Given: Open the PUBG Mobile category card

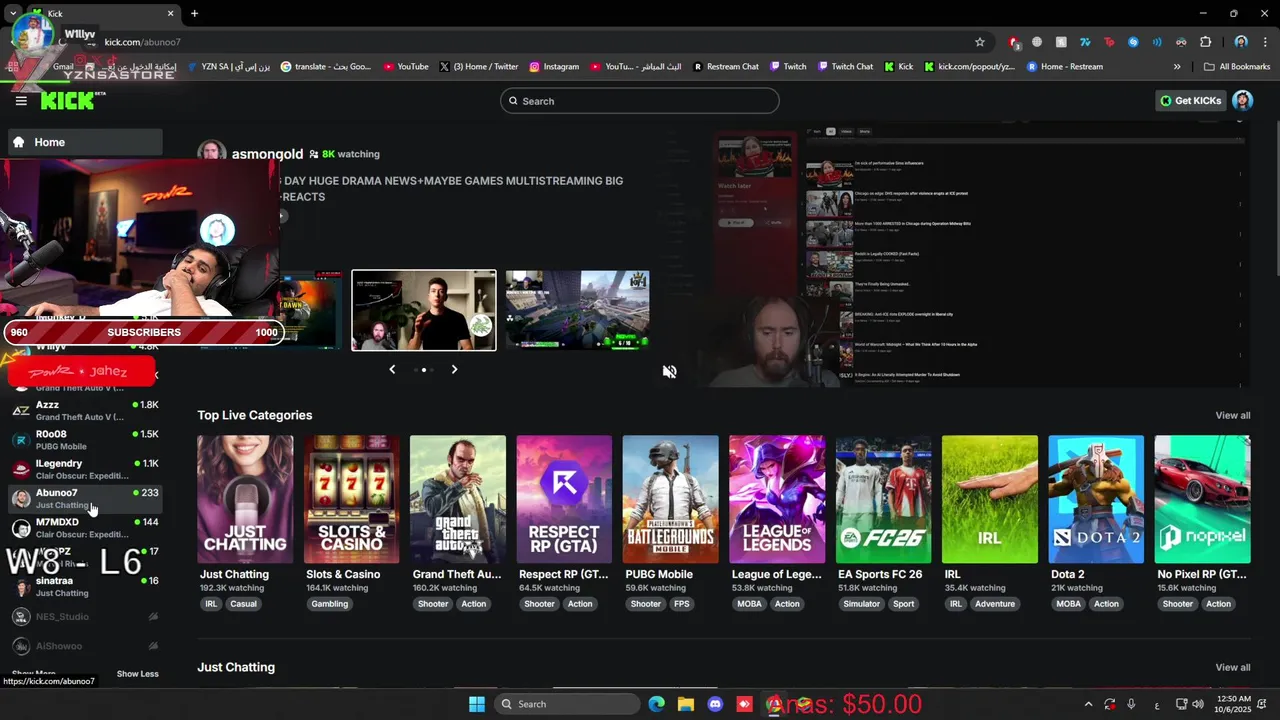Looking at the screenshot, I should pos(670,499).
